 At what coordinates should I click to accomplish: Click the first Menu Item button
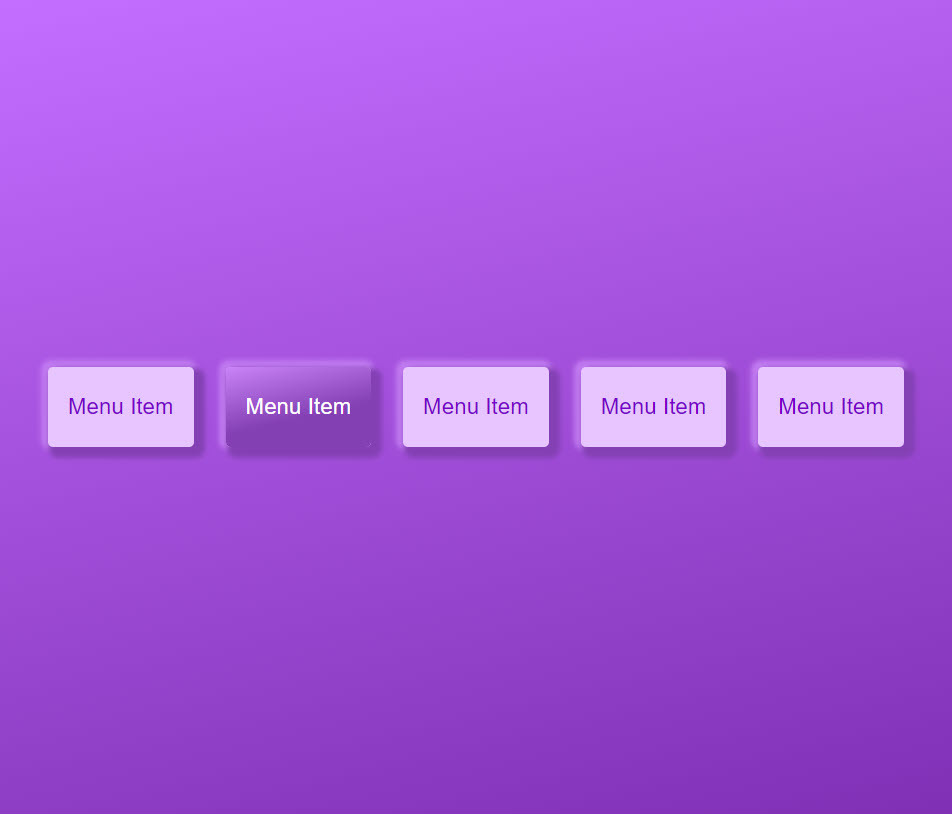[x=121, y=407]
